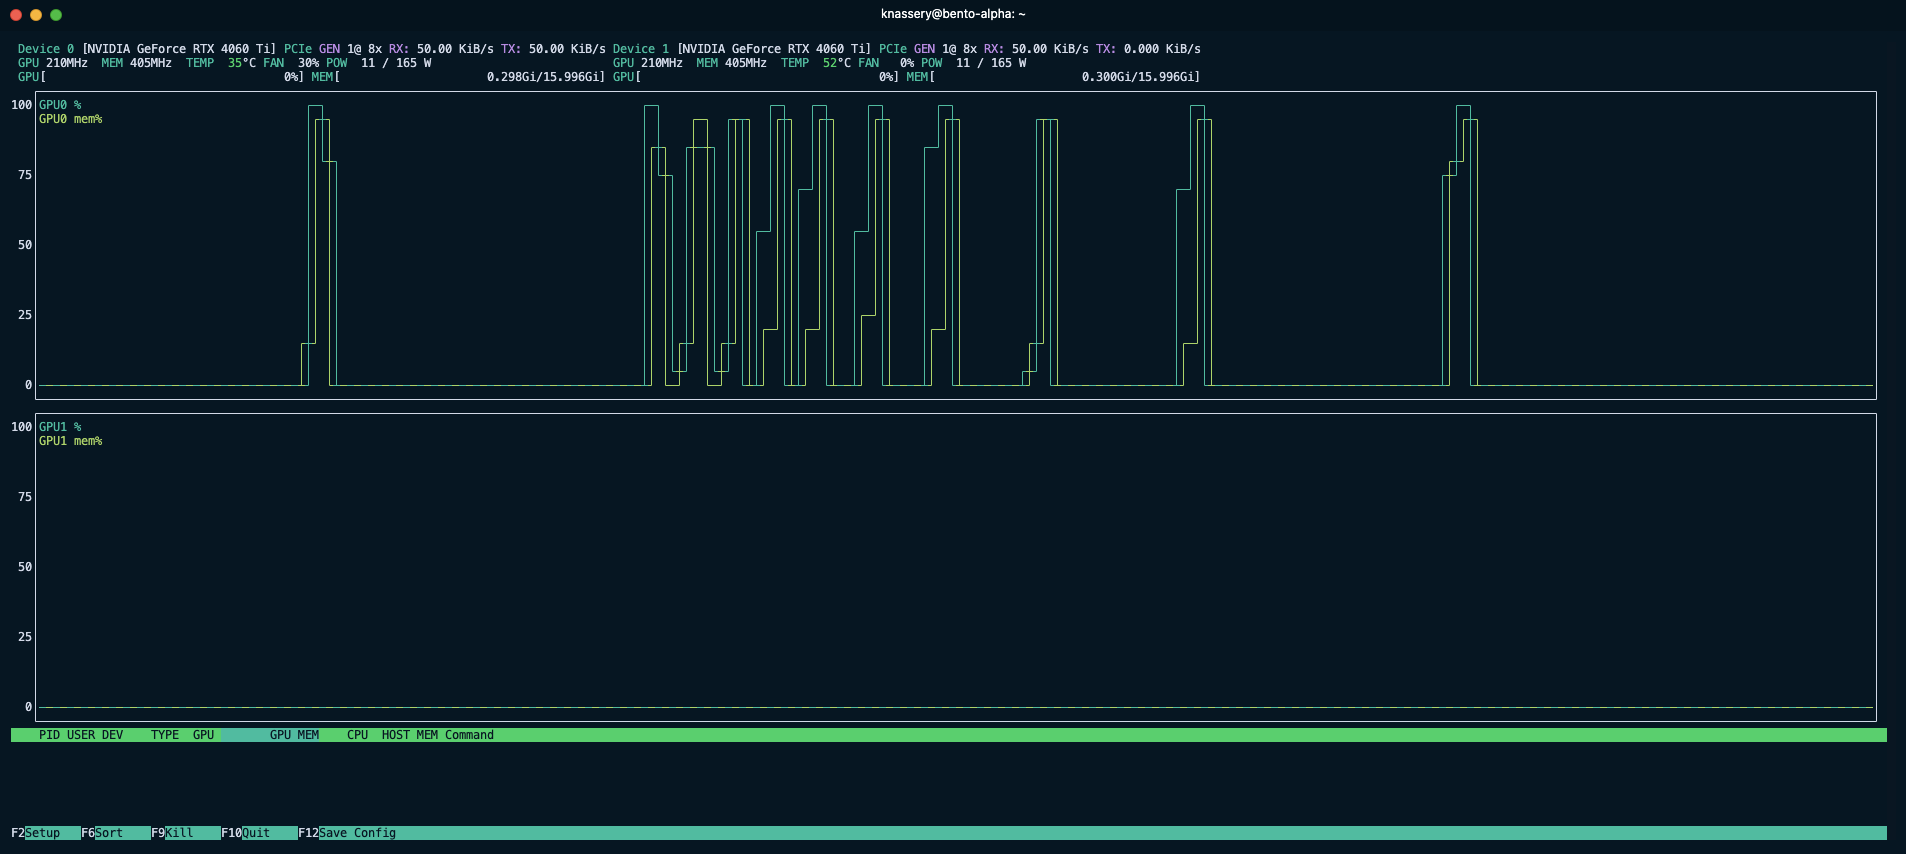Click the USER column header
1906x854 pixels.
point(81,735)
